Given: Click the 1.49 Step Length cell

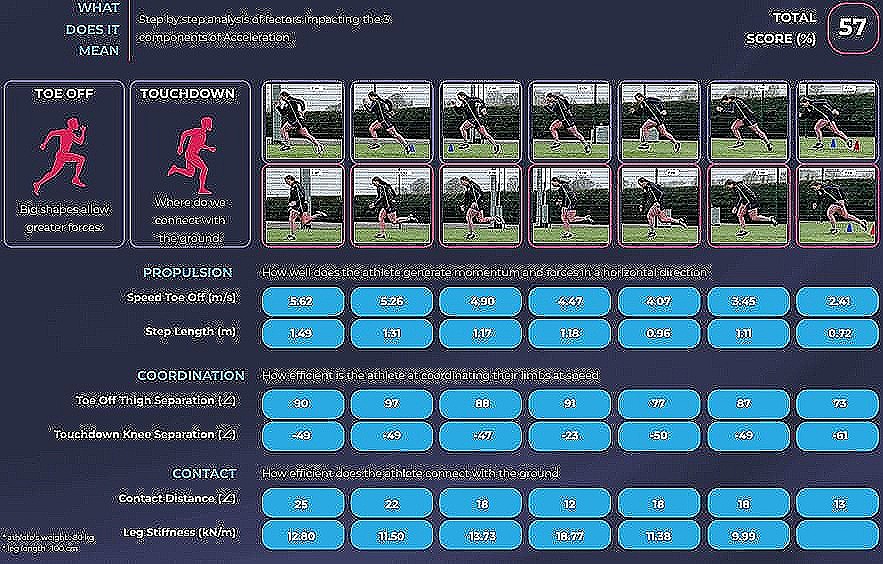Looking at the screenshot, I should point(303,334).
